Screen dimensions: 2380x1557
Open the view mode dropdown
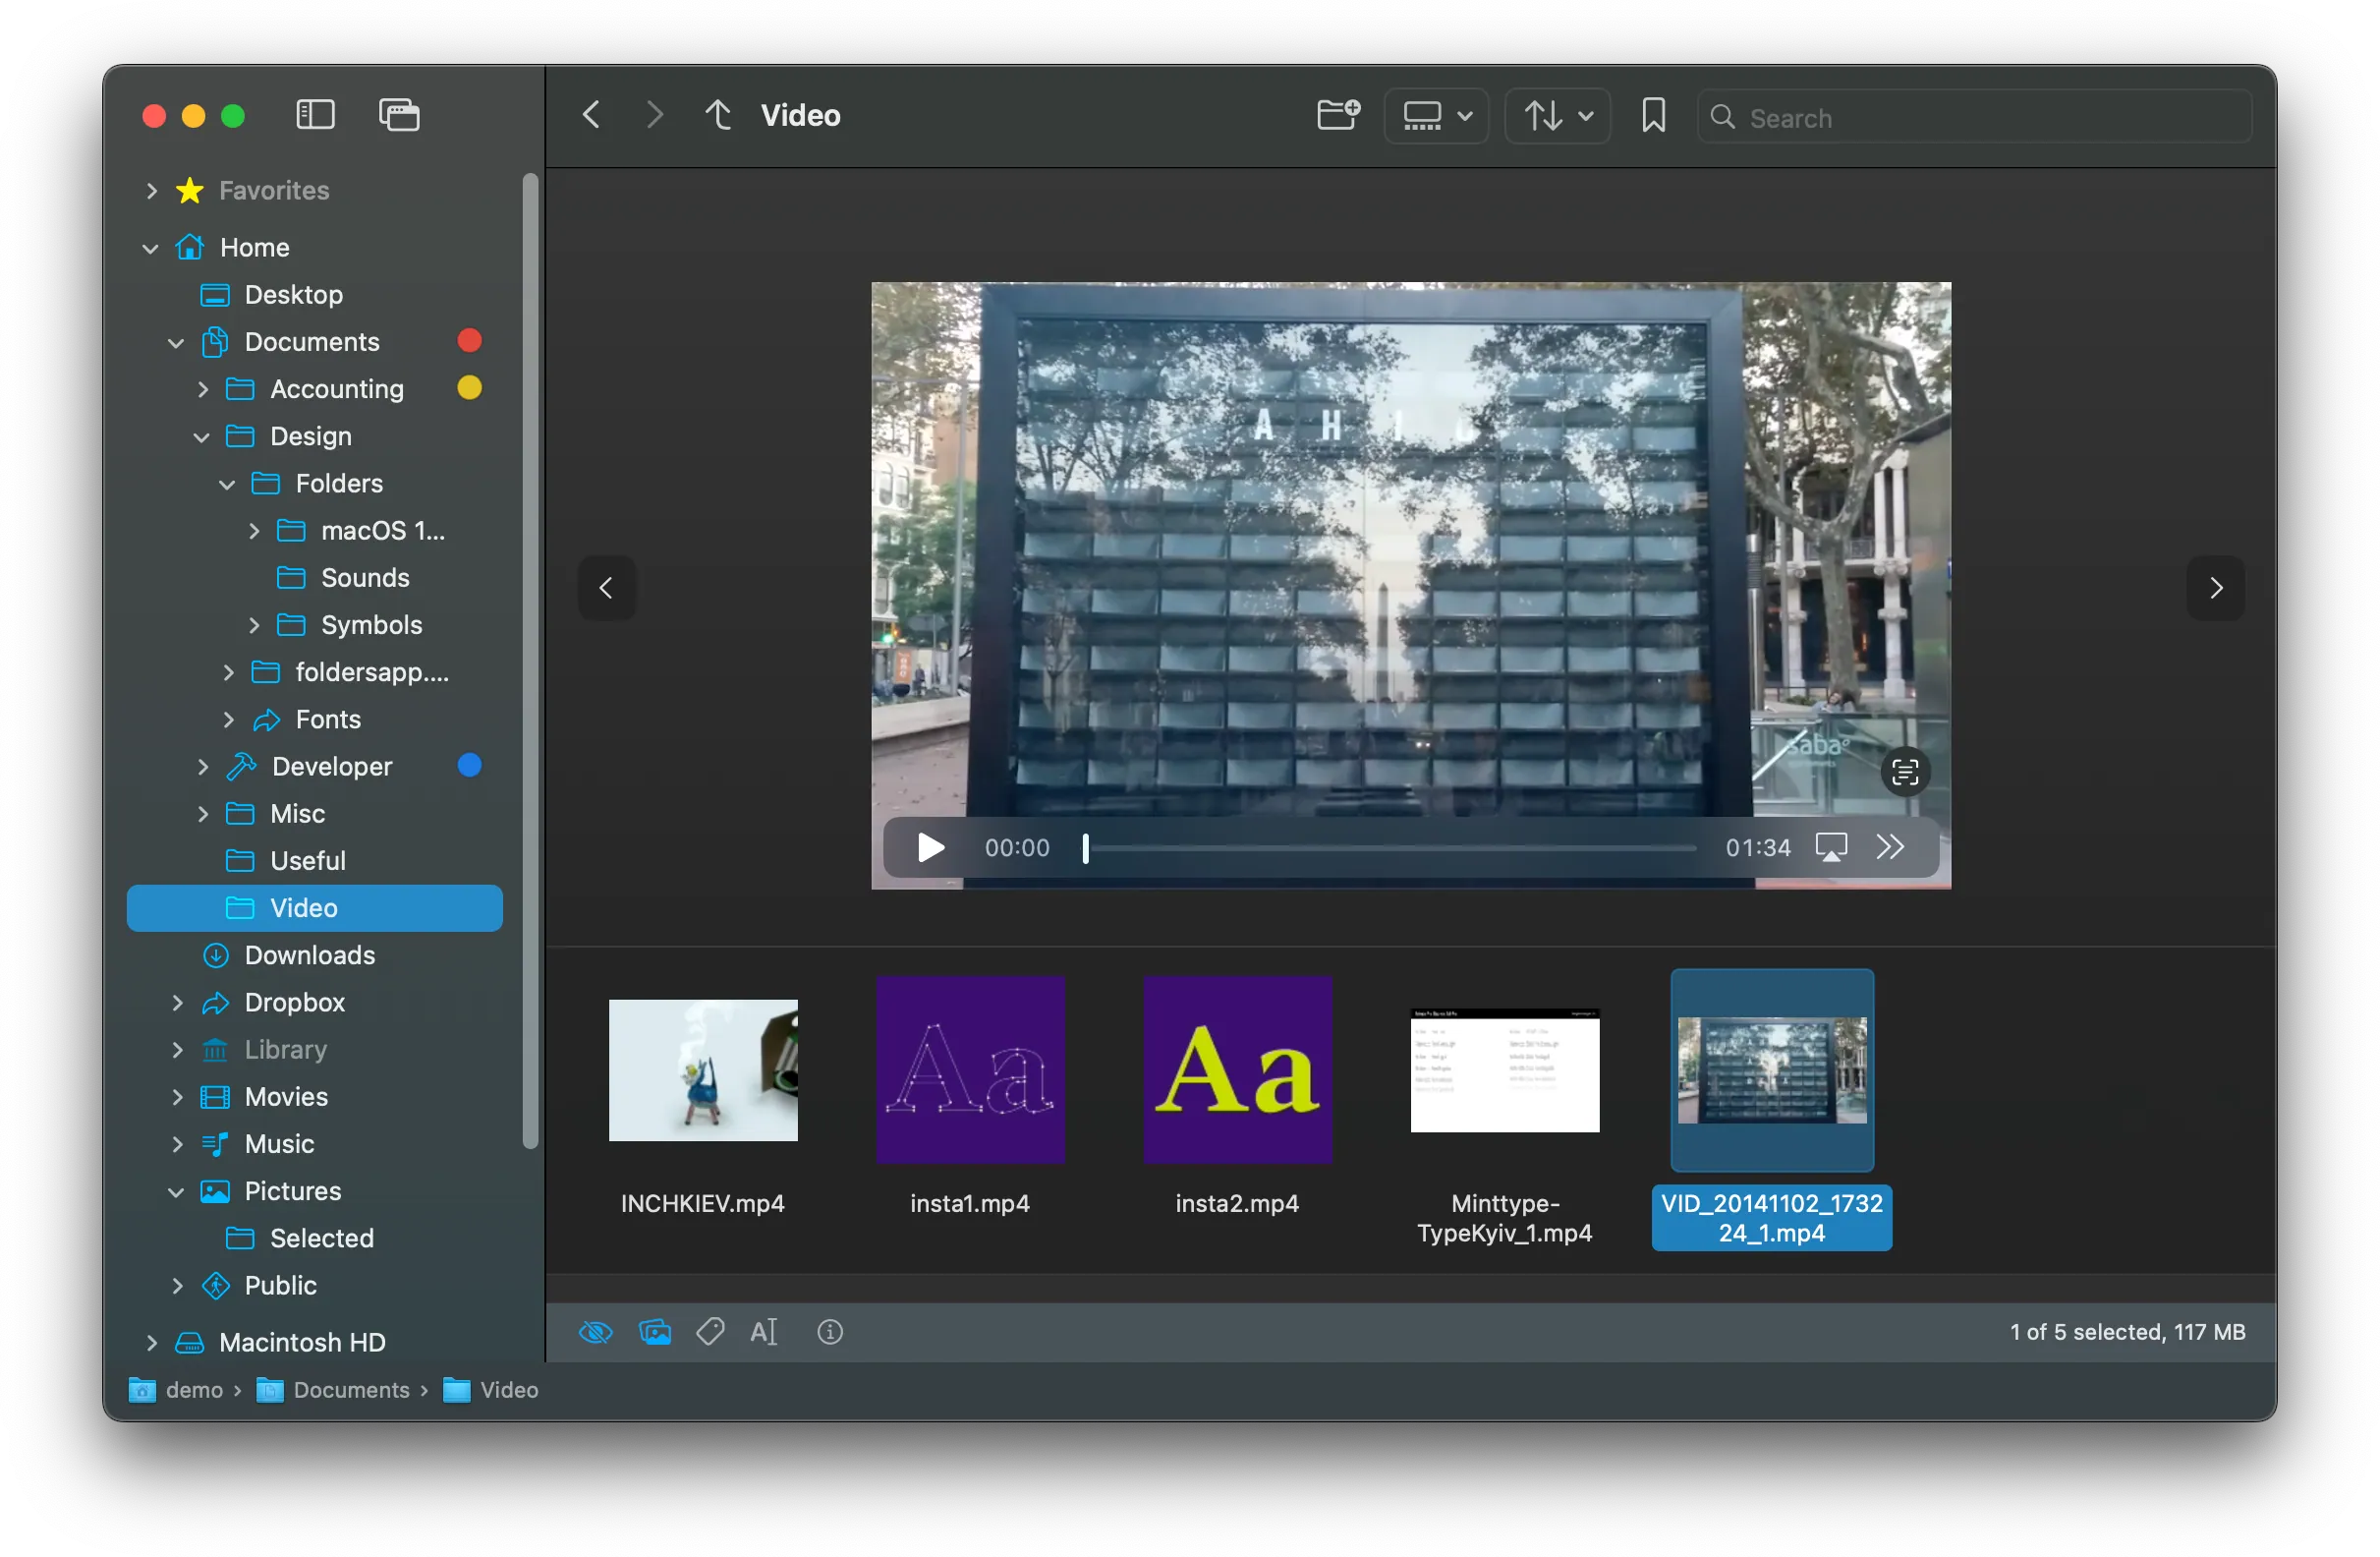point(1436,116)
